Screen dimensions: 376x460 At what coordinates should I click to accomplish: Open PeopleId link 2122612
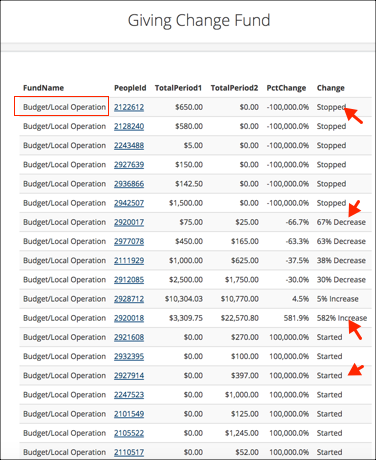pos(129,107)
